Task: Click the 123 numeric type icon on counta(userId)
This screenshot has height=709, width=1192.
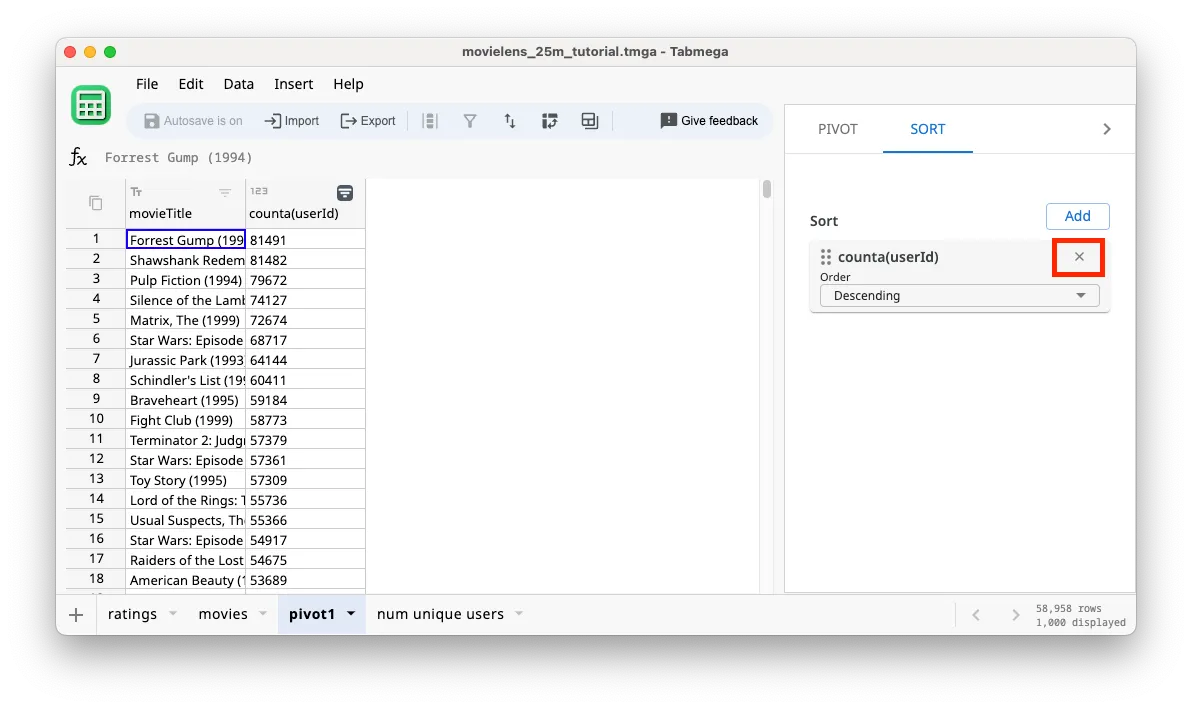Action: [x=257, y=190]
